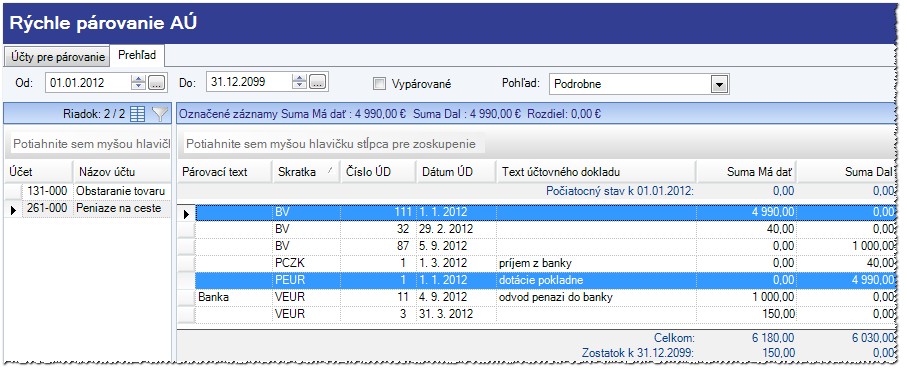The image size is (907, 373).
Task: Expand the Pohľad dropdown
Action: (719, 84)
